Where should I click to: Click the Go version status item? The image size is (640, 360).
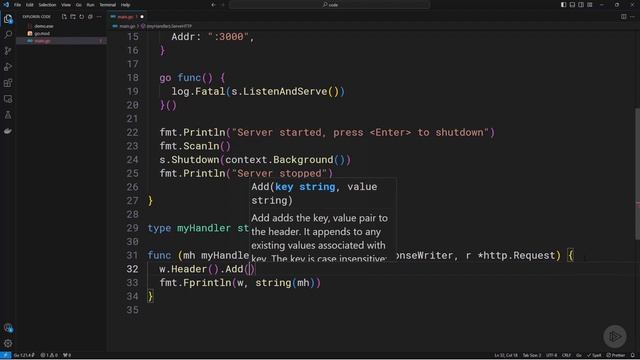pos(24,356)
